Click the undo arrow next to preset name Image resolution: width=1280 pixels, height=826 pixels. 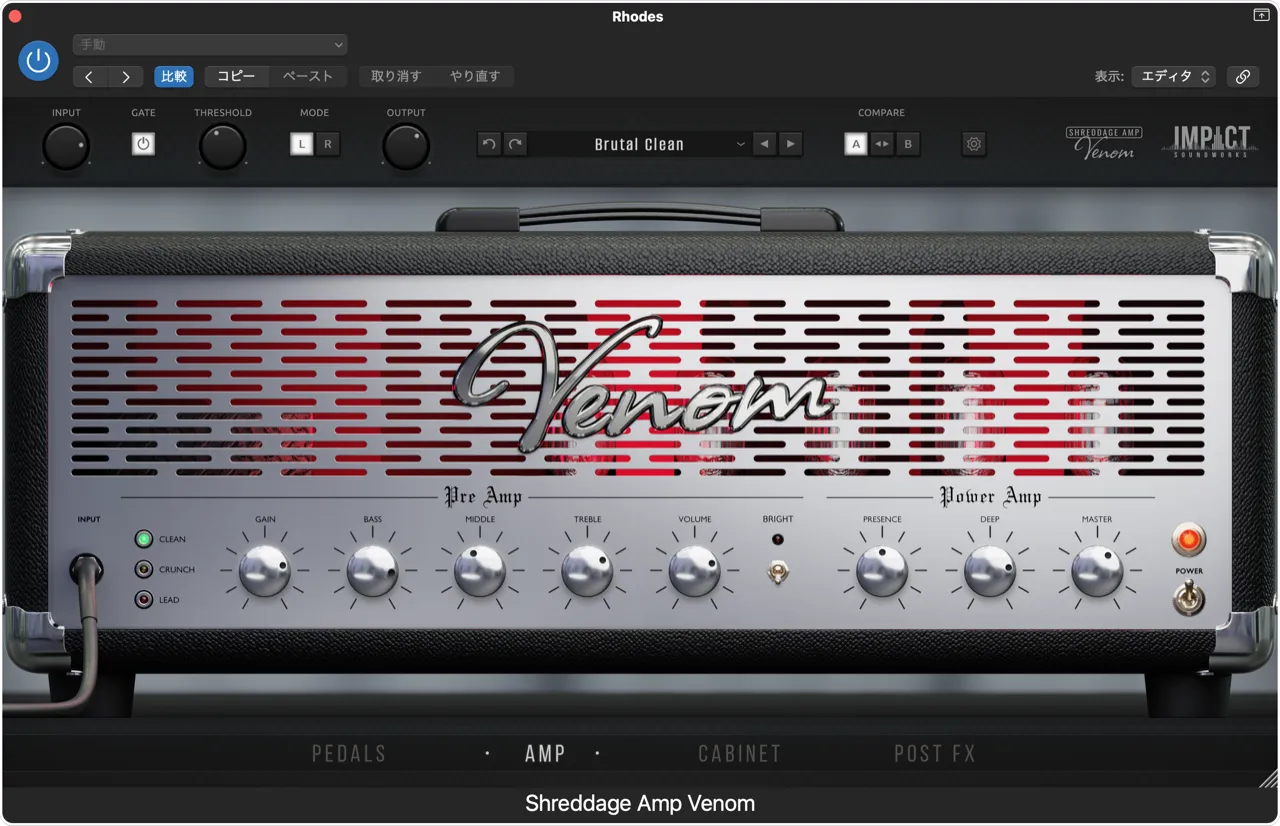pyautogui.click(x=488, y=144)
